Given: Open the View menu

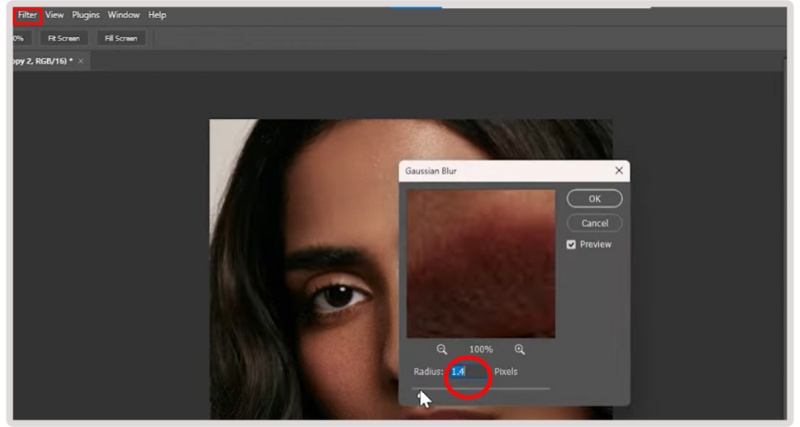Looking at the screenshot, I should click(x=54, y=15).
